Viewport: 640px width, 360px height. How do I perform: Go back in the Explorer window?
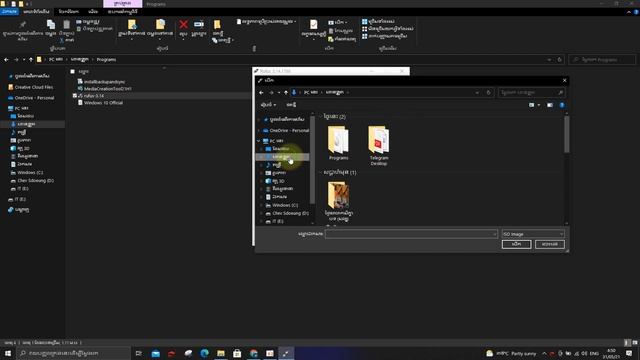(6, 60)
